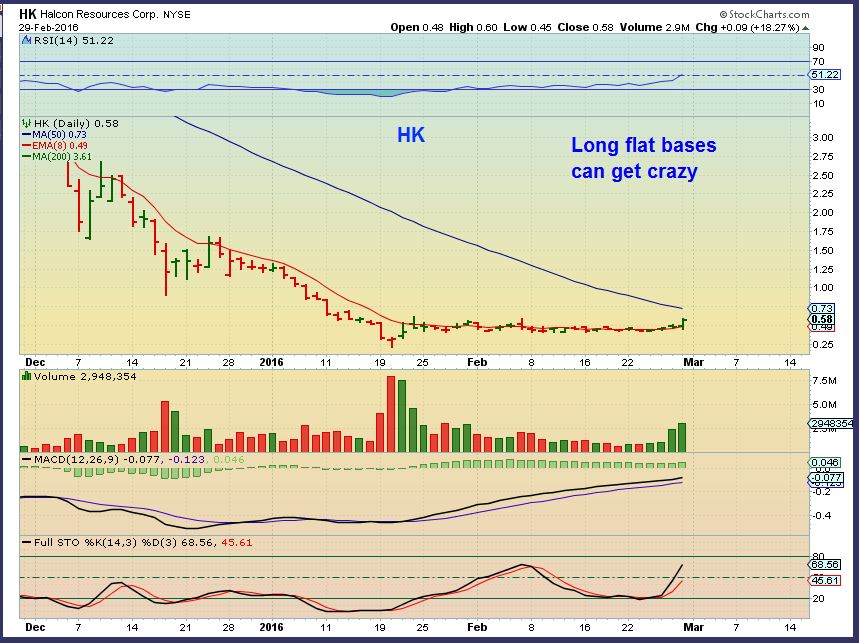Click the Open 0.48 value
Screen dimensions: 859x643
(417, 27)
